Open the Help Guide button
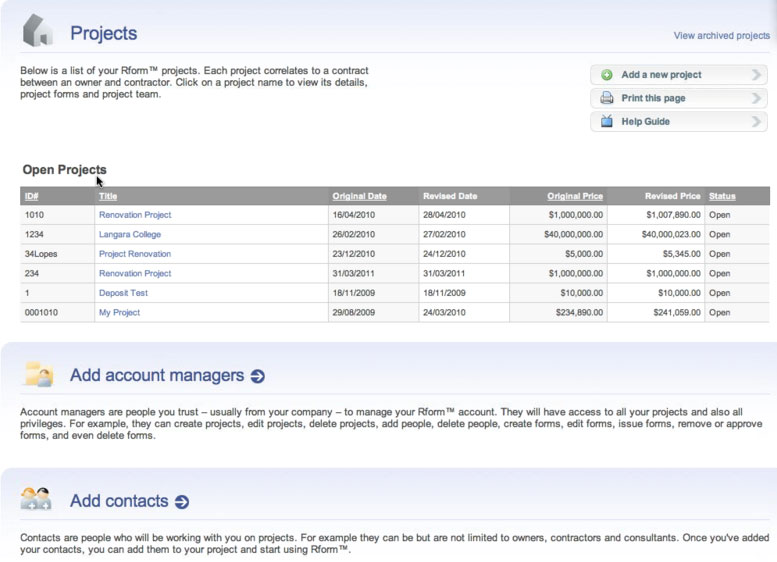The image size is (777, 562). click(679, 121)
